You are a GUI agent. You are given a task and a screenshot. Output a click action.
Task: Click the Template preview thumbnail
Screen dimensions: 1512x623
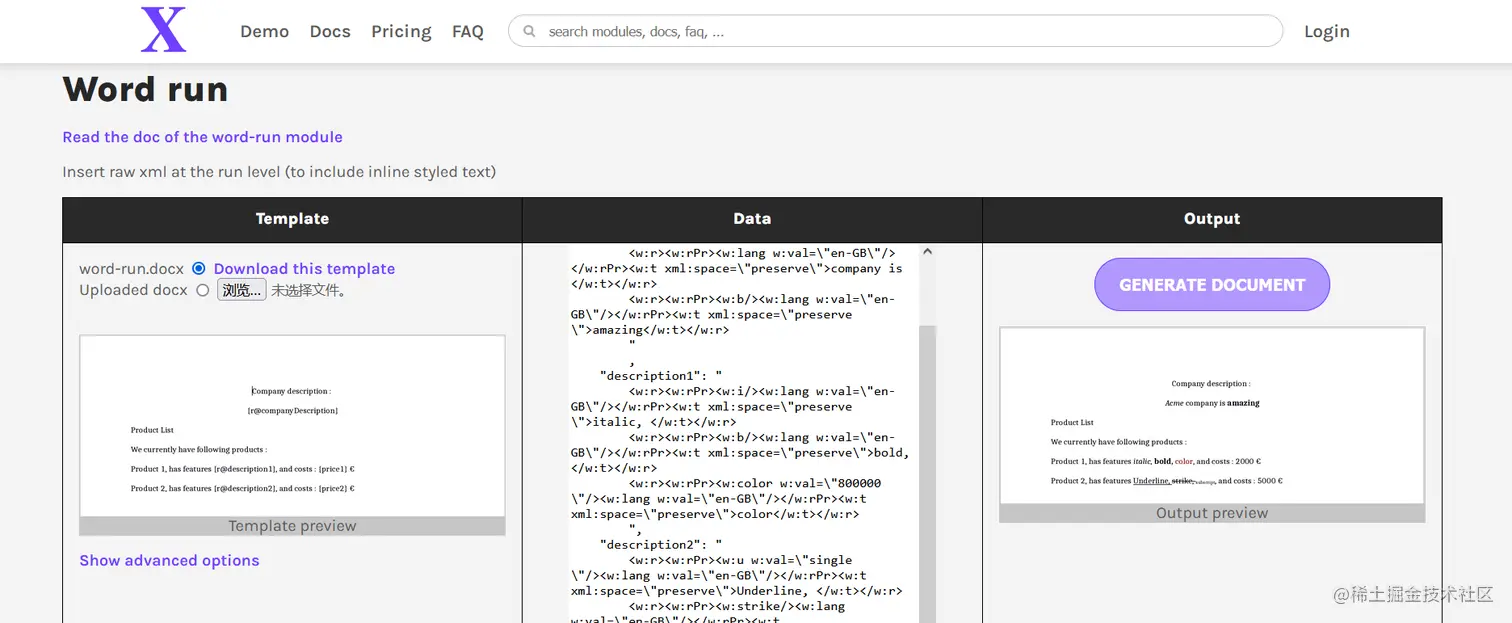[x=292, y=426]
